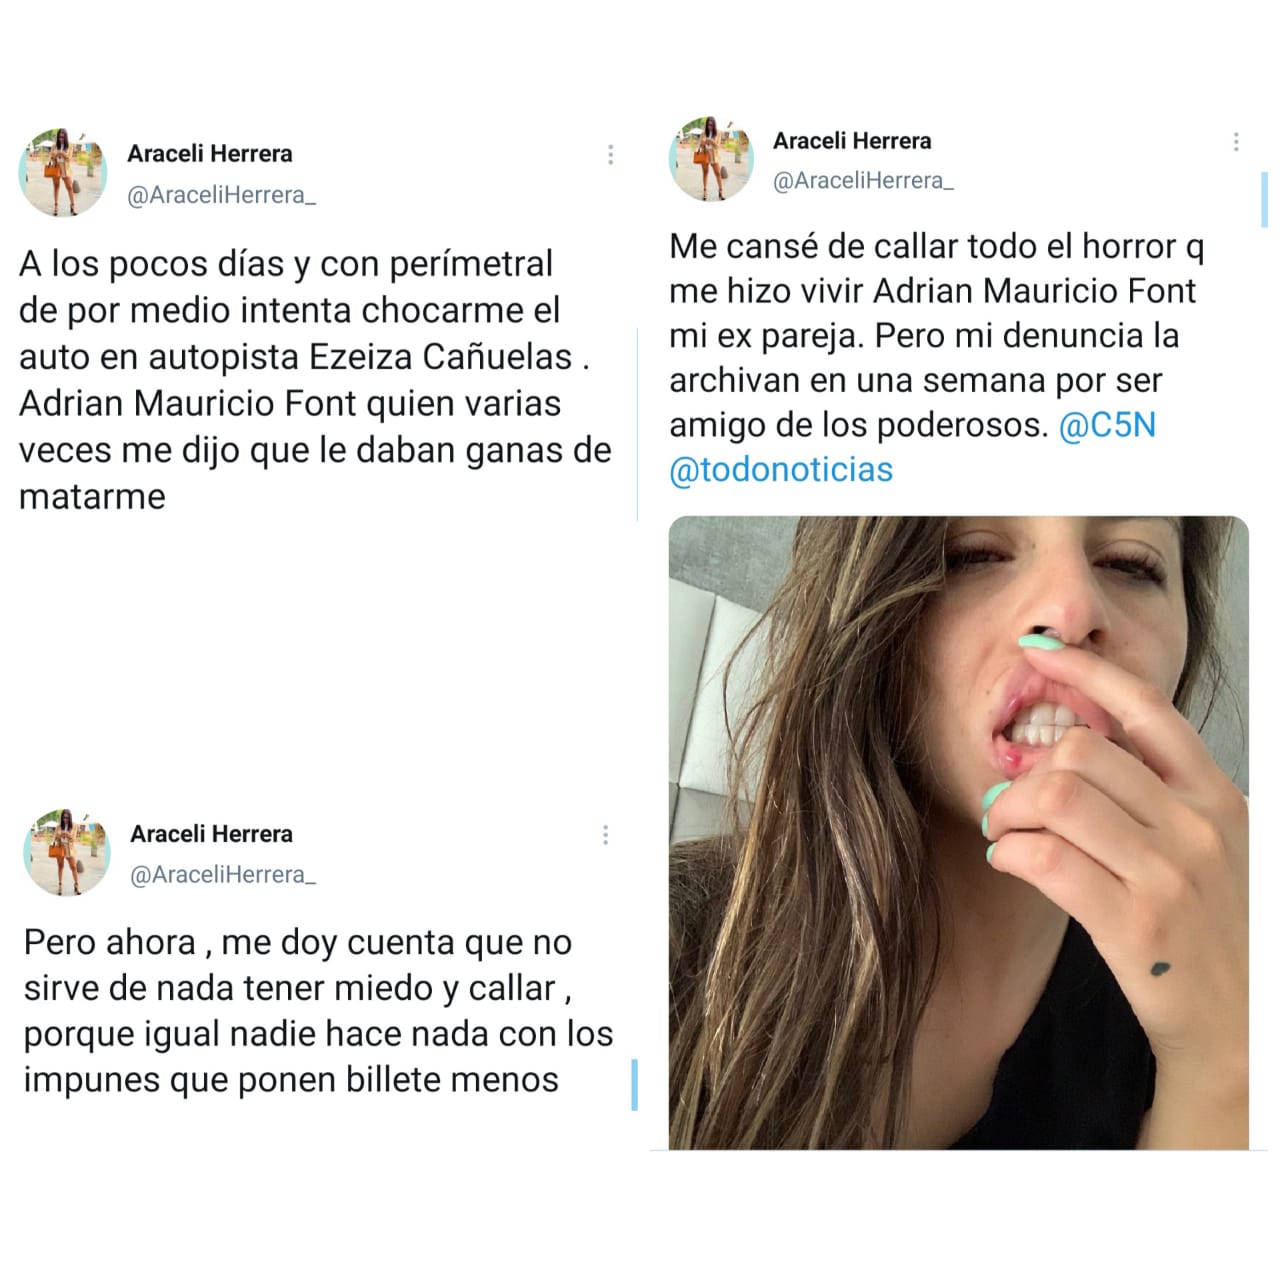Open the tweet text mentioning autopista Ezeiza Cañuelas

(x=315, y=380)
